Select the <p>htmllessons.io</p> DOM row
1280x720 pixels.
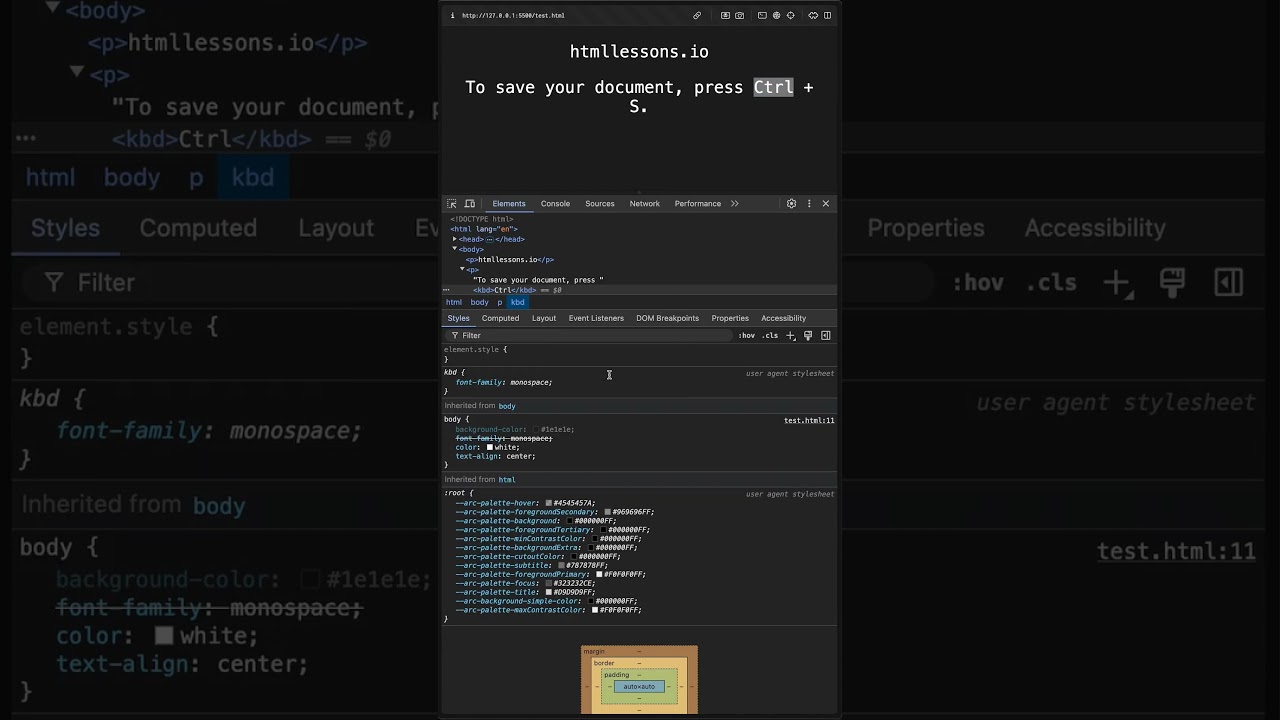tap(510, 260)
